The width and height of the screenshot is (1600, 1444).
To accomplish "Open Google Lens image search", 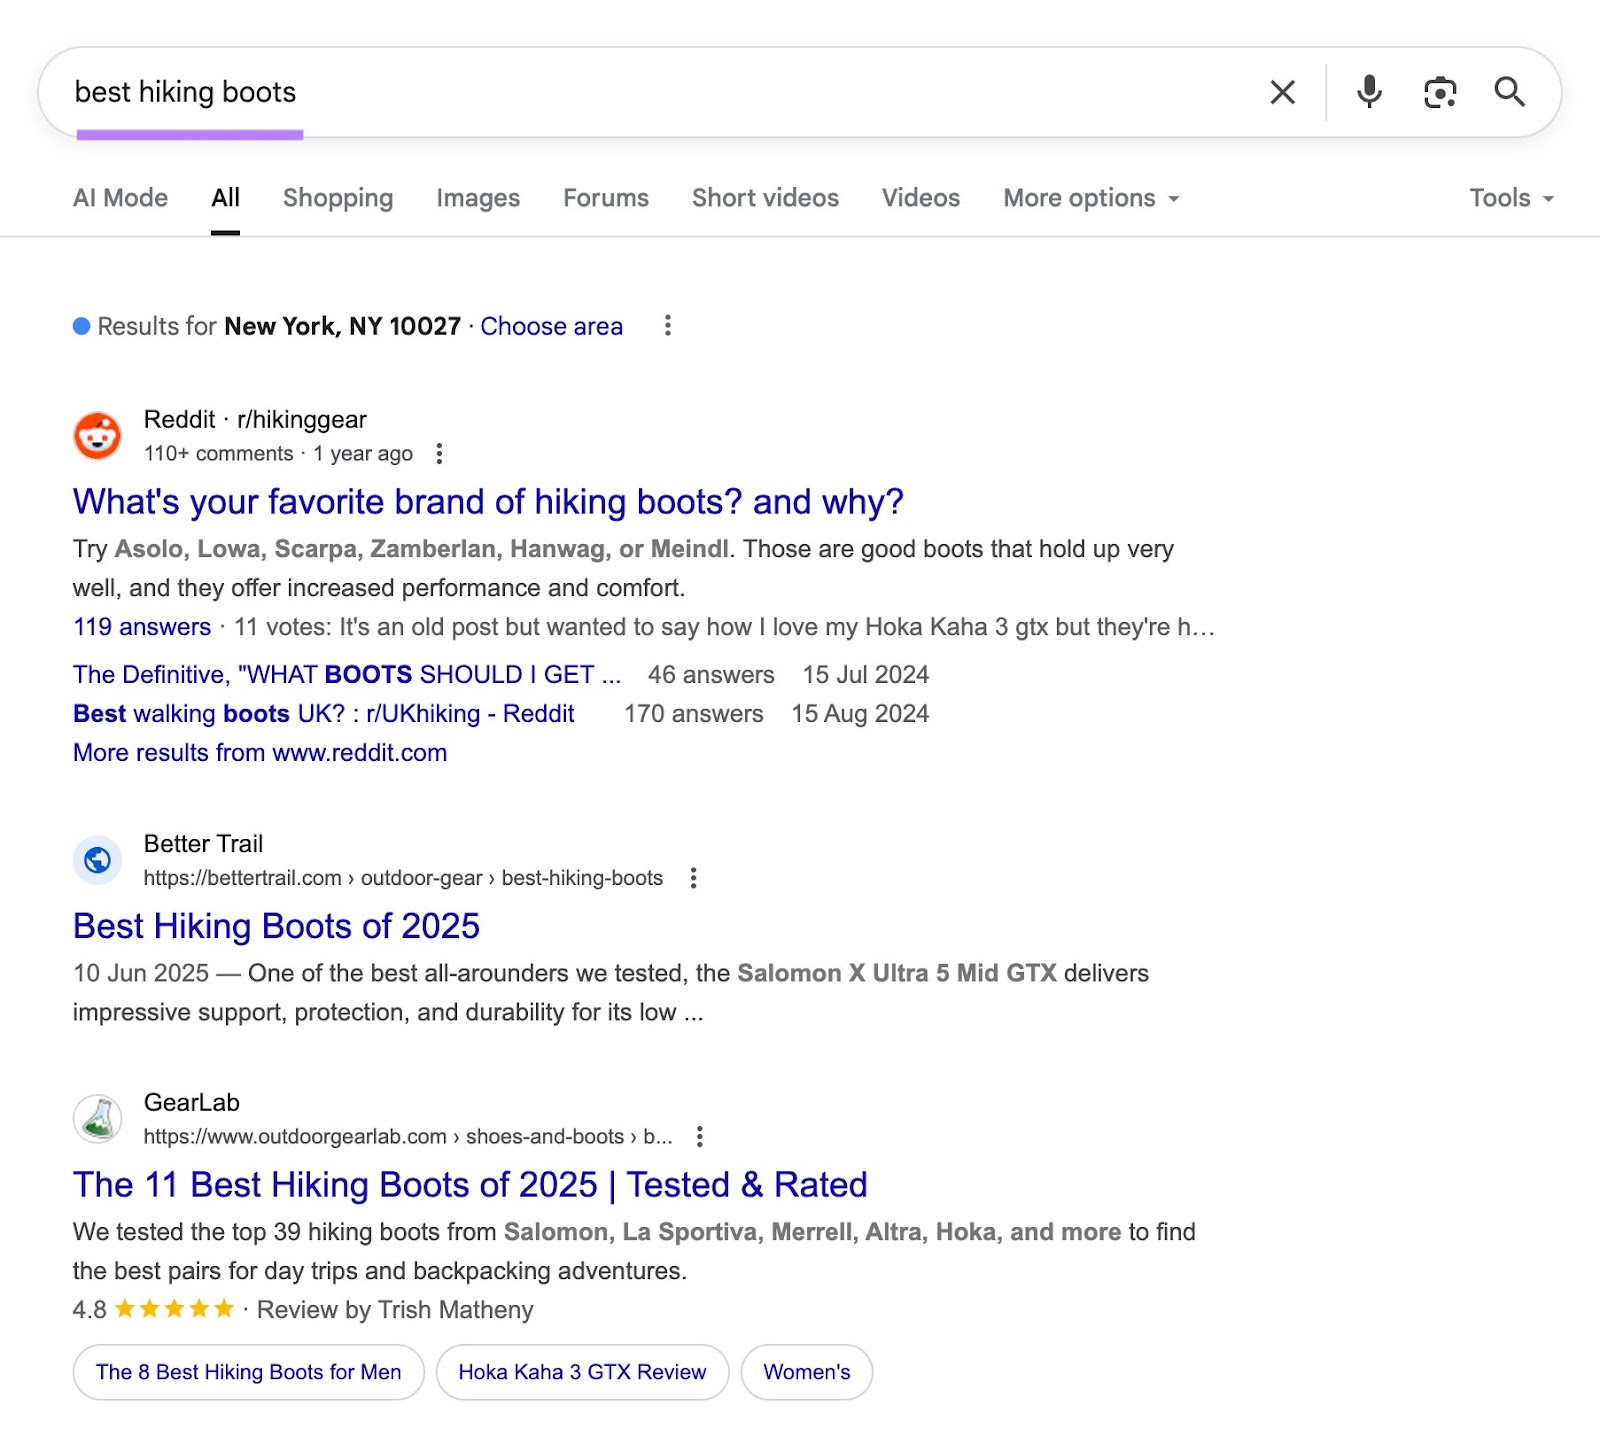I will 1440,92.
